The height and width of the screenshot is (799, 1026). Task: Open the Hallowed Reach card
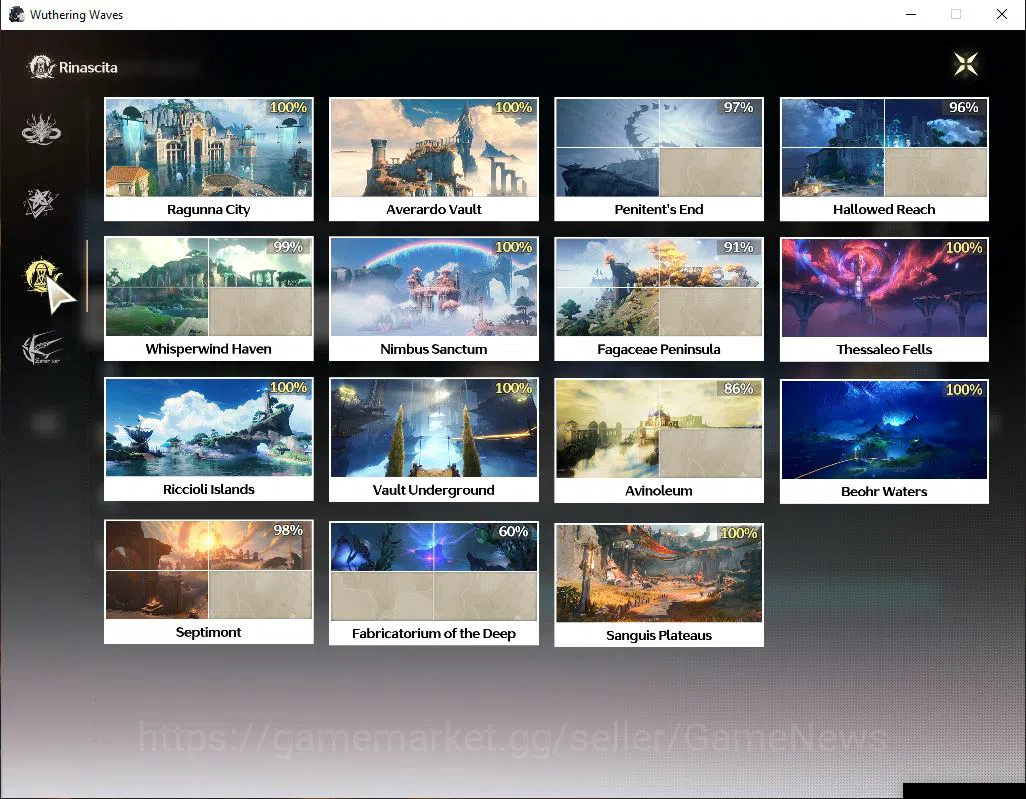(x=884, y=159)
